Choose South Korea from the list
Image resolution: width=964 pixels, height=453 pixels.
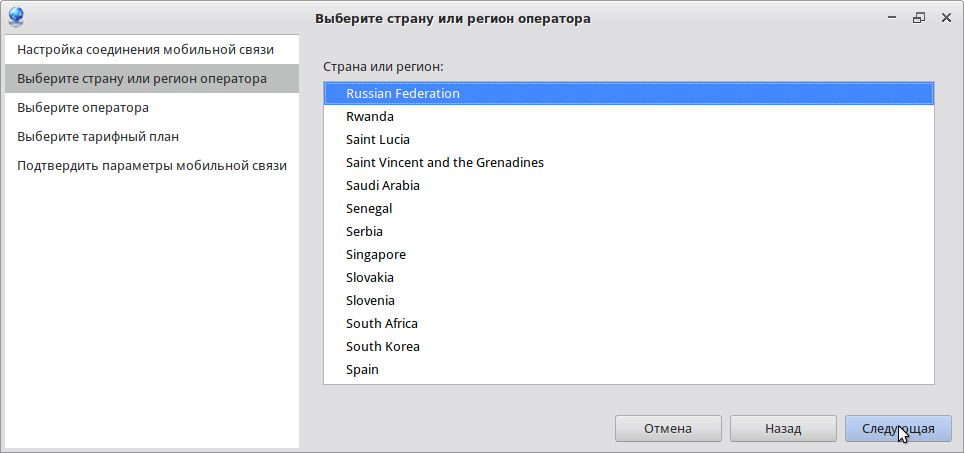pos(383,346)
